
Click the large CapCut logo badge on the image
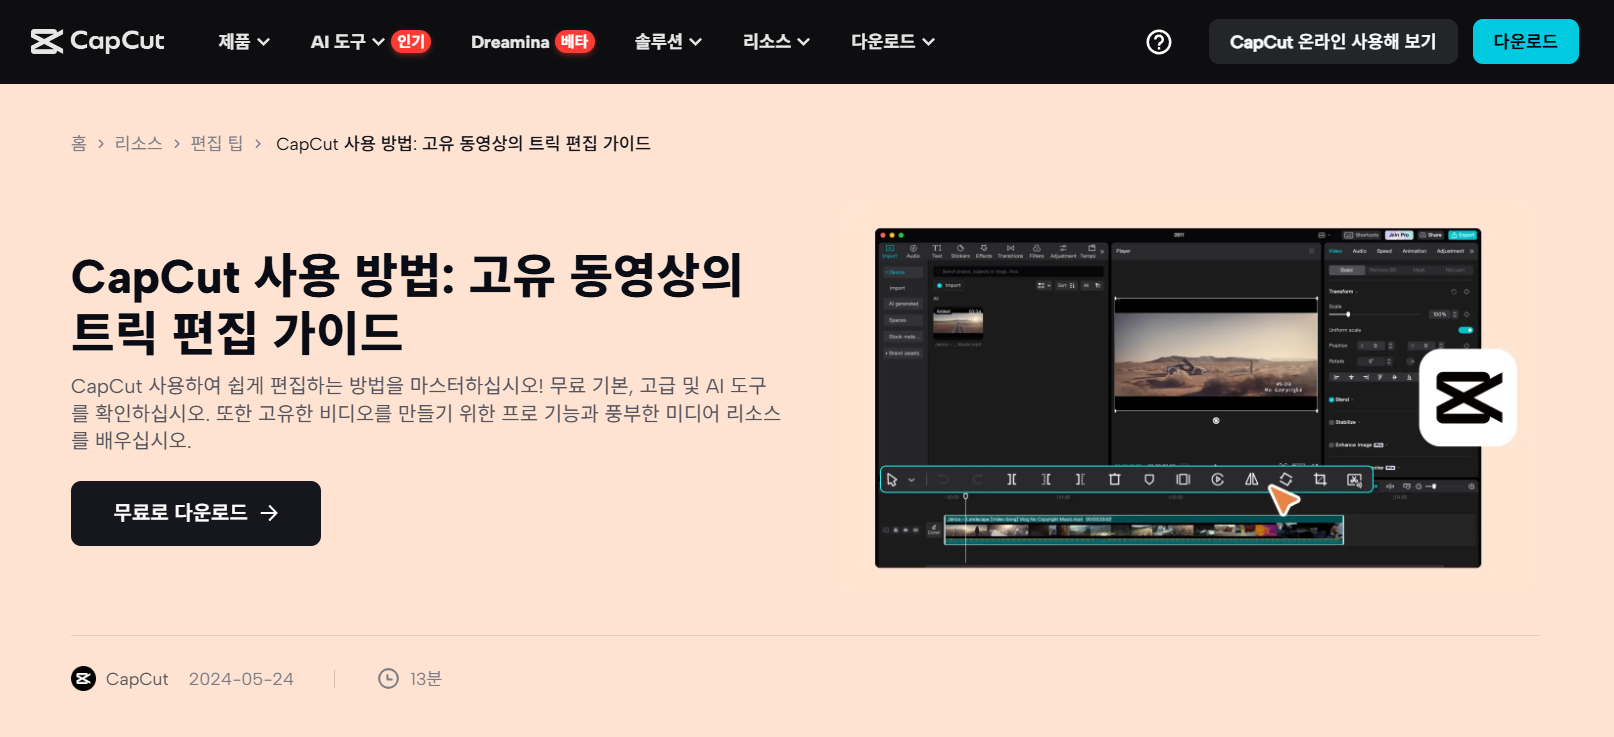pyautogui.click(x=1468, y=398)
